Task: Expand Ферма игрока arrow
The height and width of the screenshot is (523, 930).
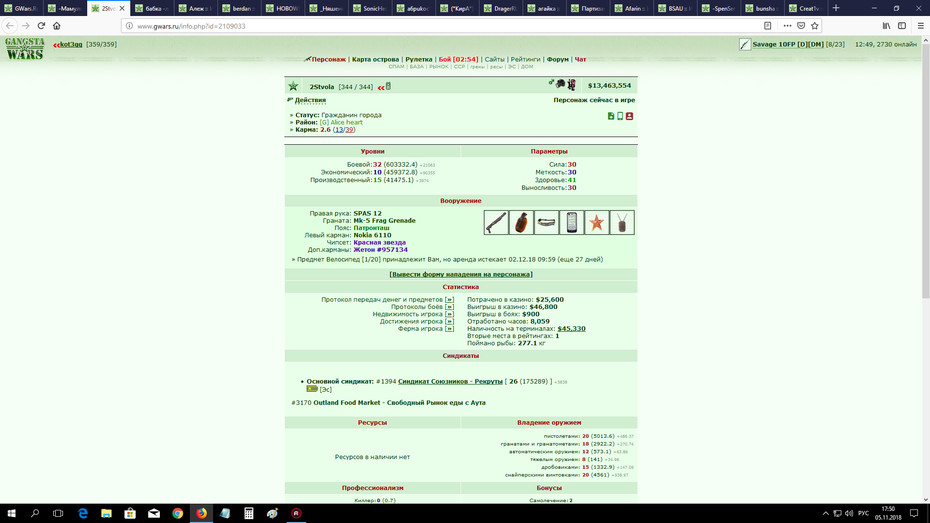Action: pos(449,329)
